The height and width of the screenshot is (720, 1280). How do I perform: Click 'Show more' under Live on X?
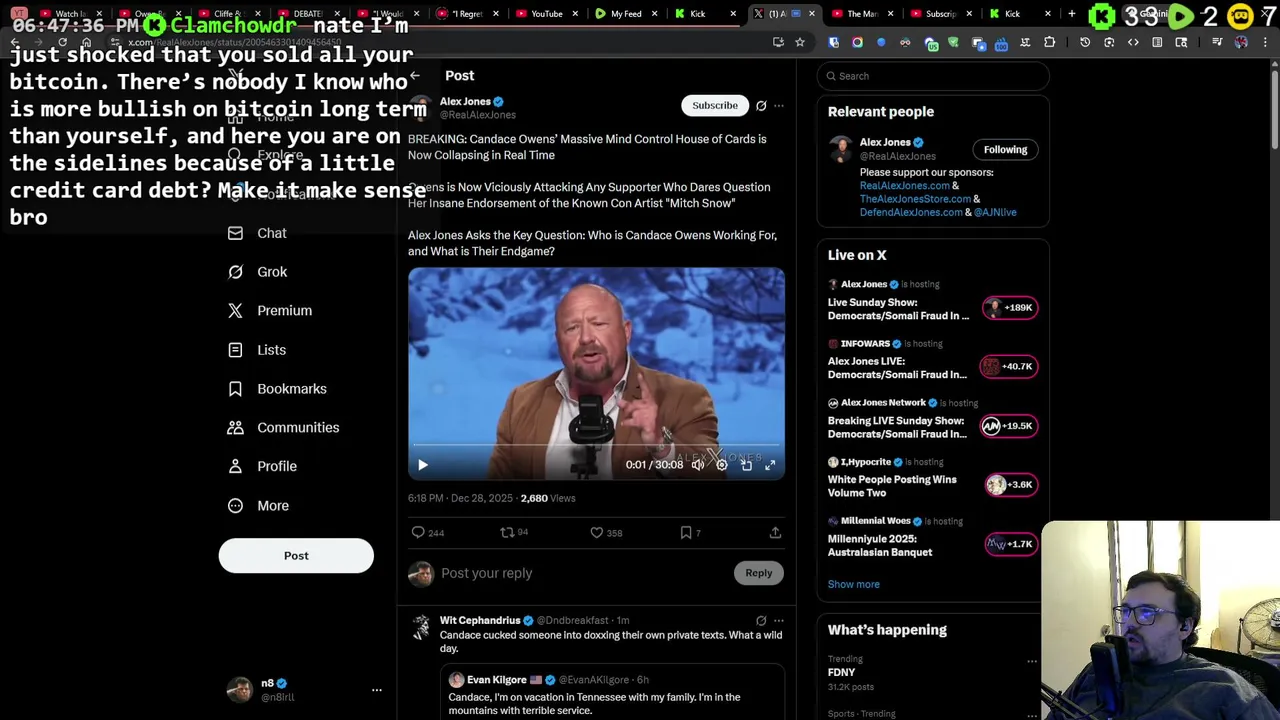pyautogui.click(x=854, y=584)
